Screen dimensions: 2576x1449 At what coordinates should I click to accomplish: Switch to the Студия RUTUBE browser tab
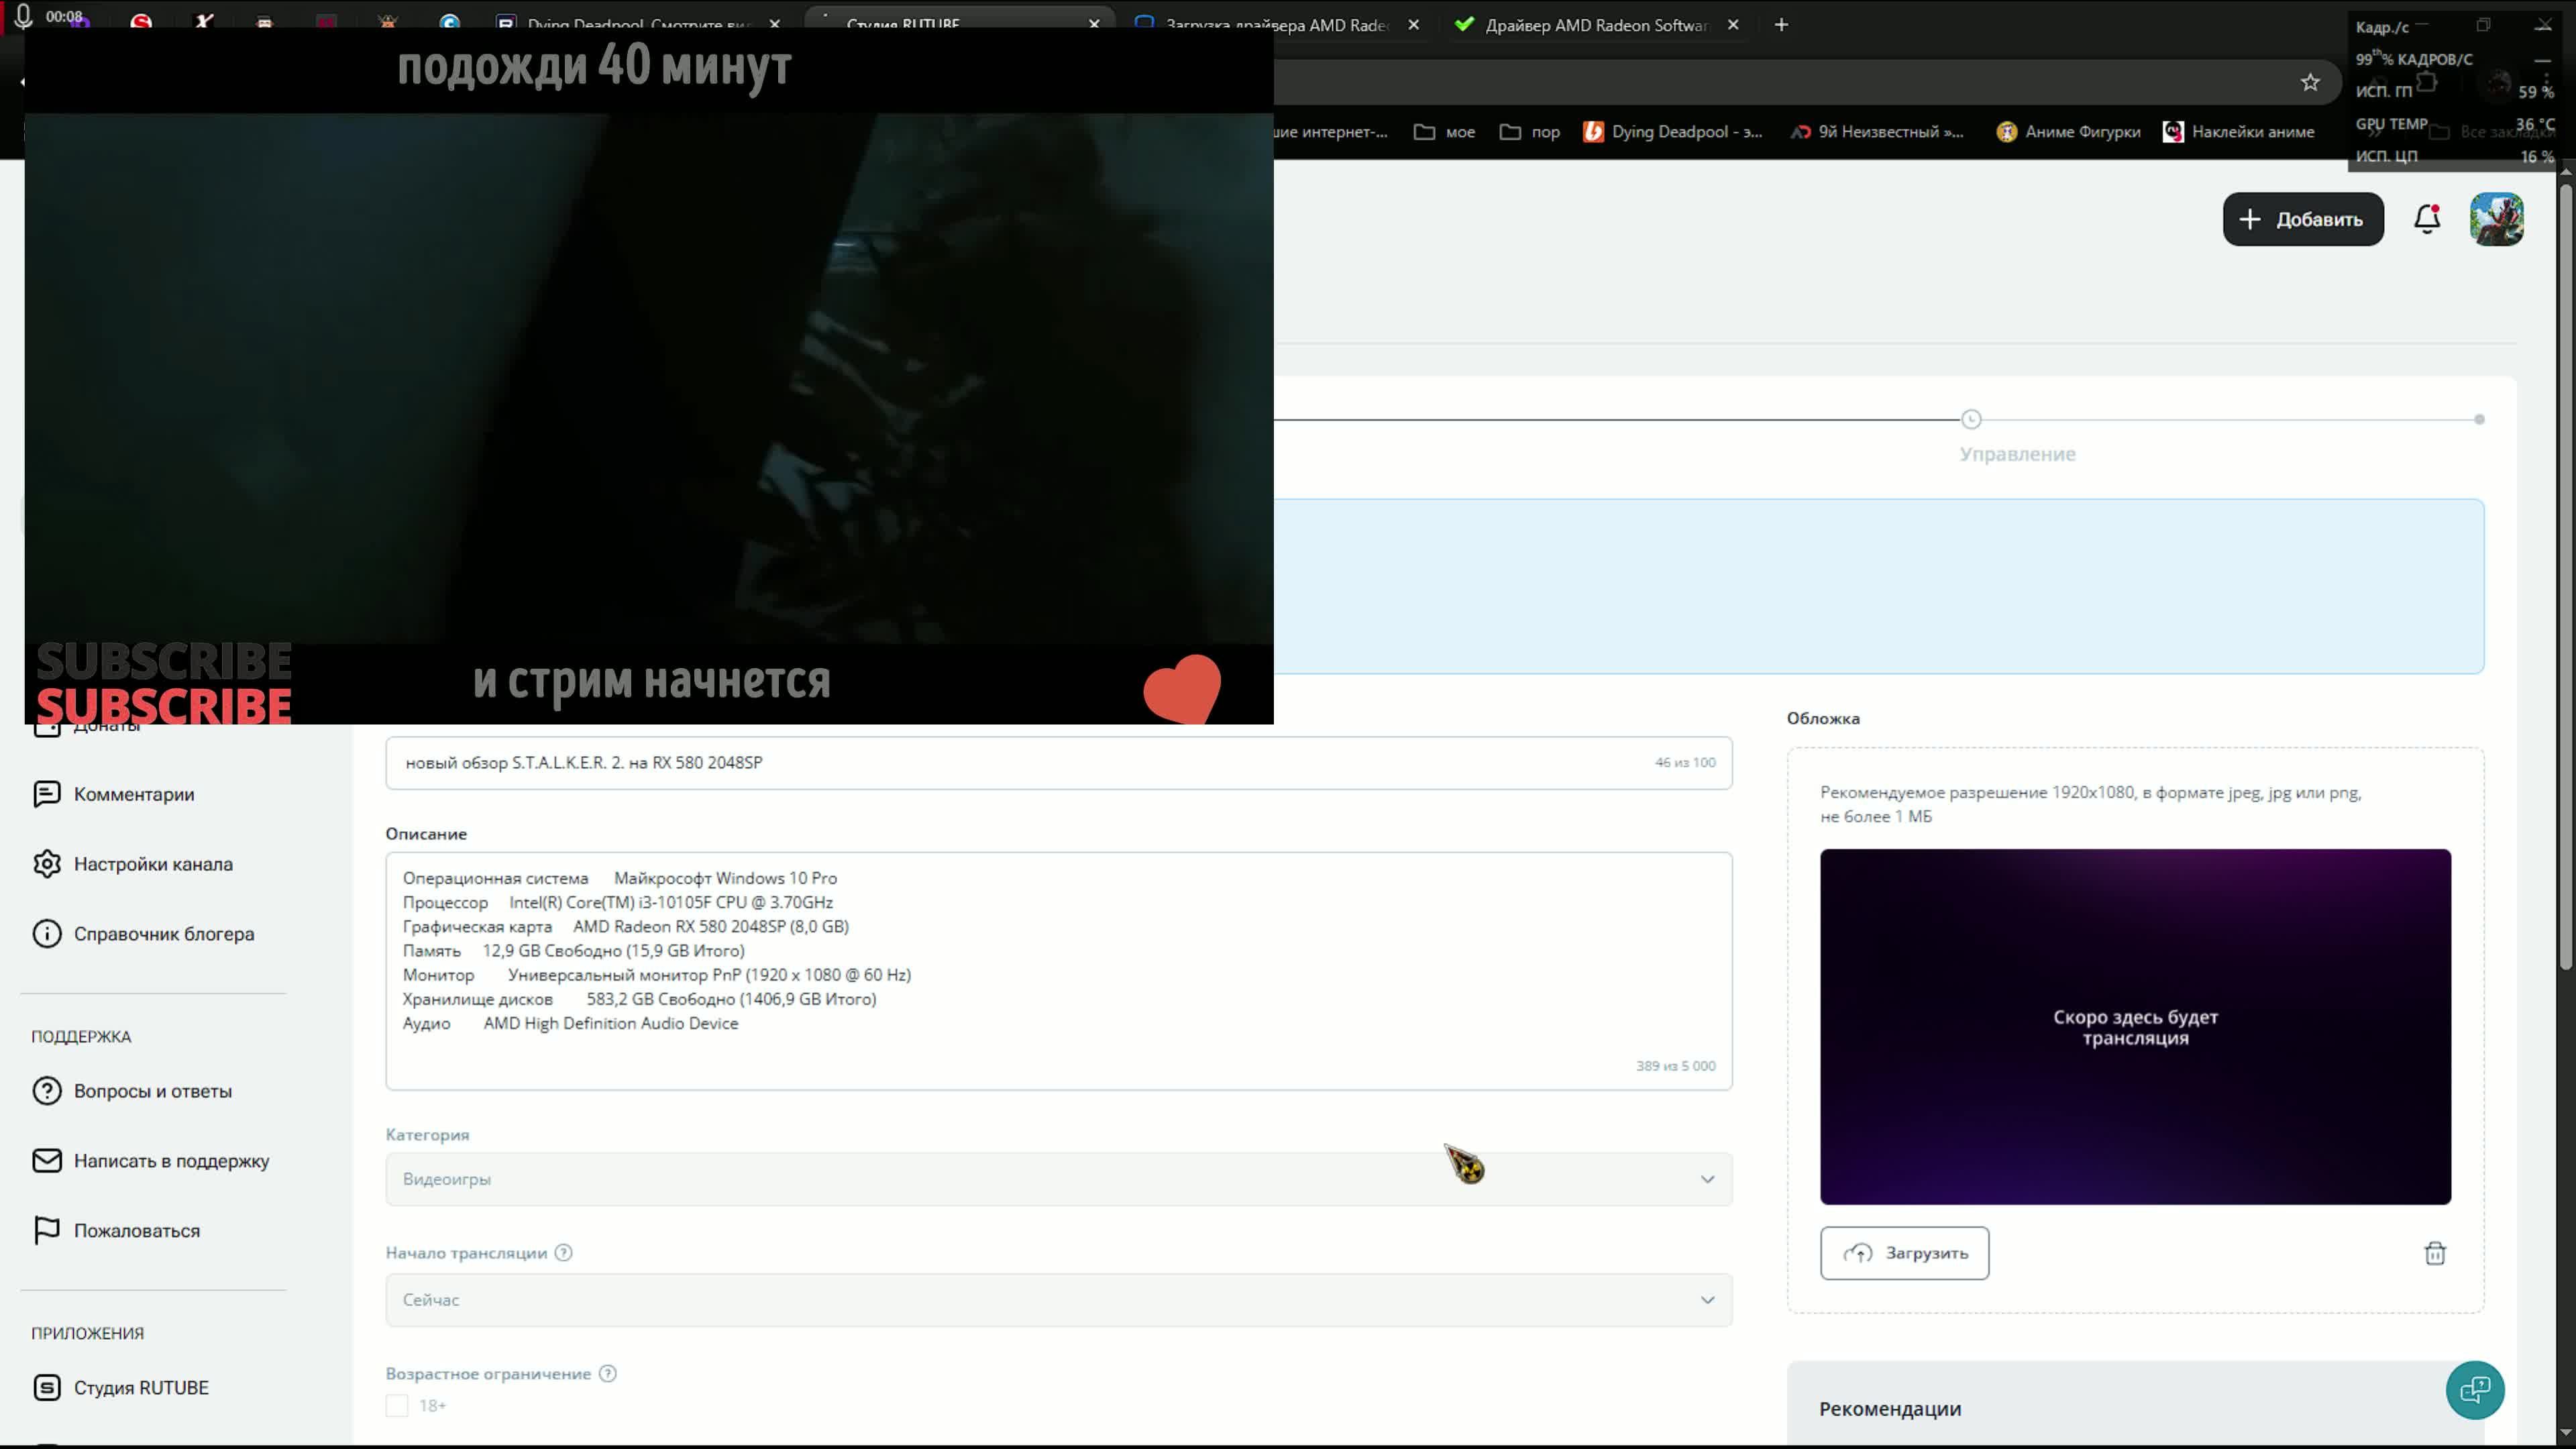click(x=960, y=25)
